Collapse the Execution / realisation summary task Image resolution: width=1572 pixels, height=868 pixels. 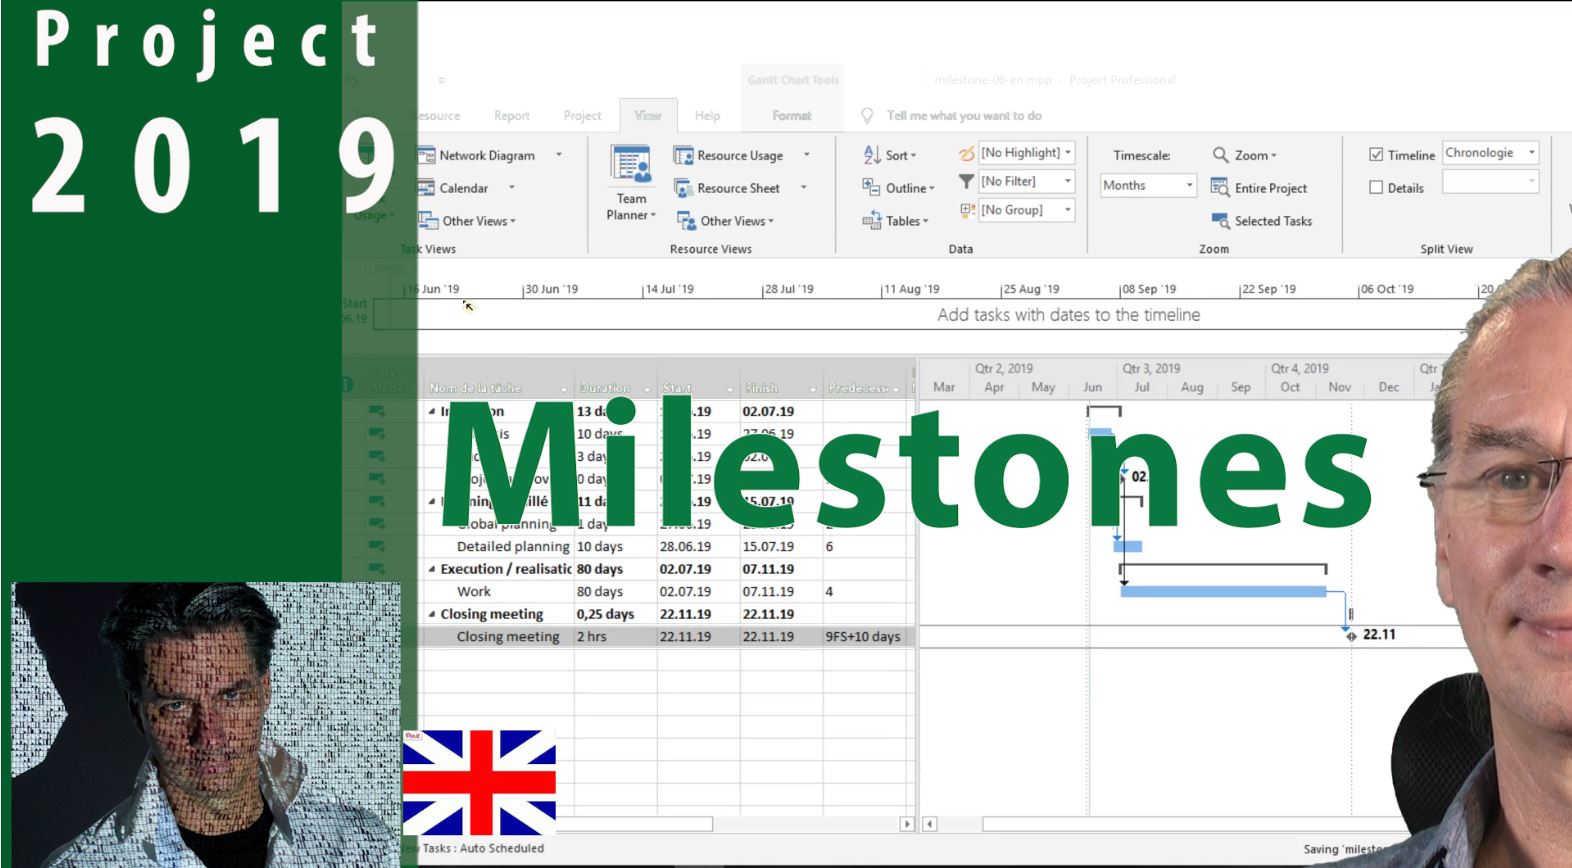[x=432, y=569]
